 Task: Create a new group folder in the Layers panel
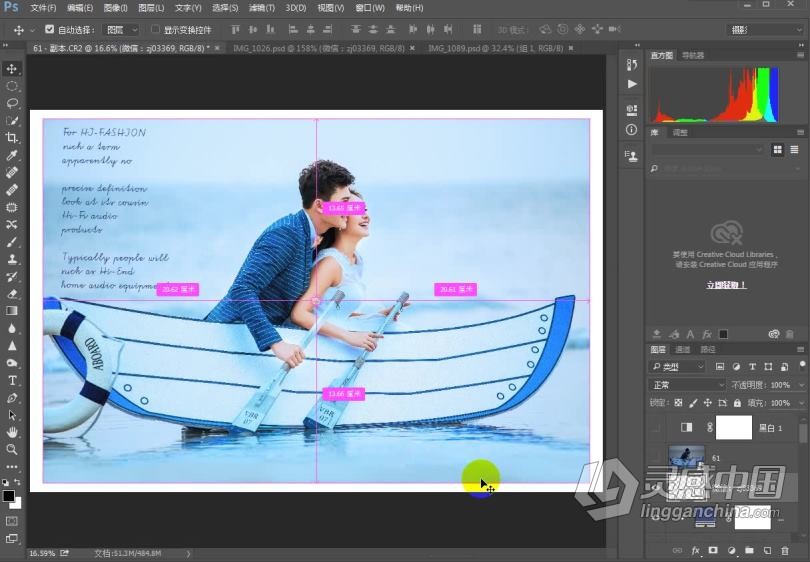750,551
